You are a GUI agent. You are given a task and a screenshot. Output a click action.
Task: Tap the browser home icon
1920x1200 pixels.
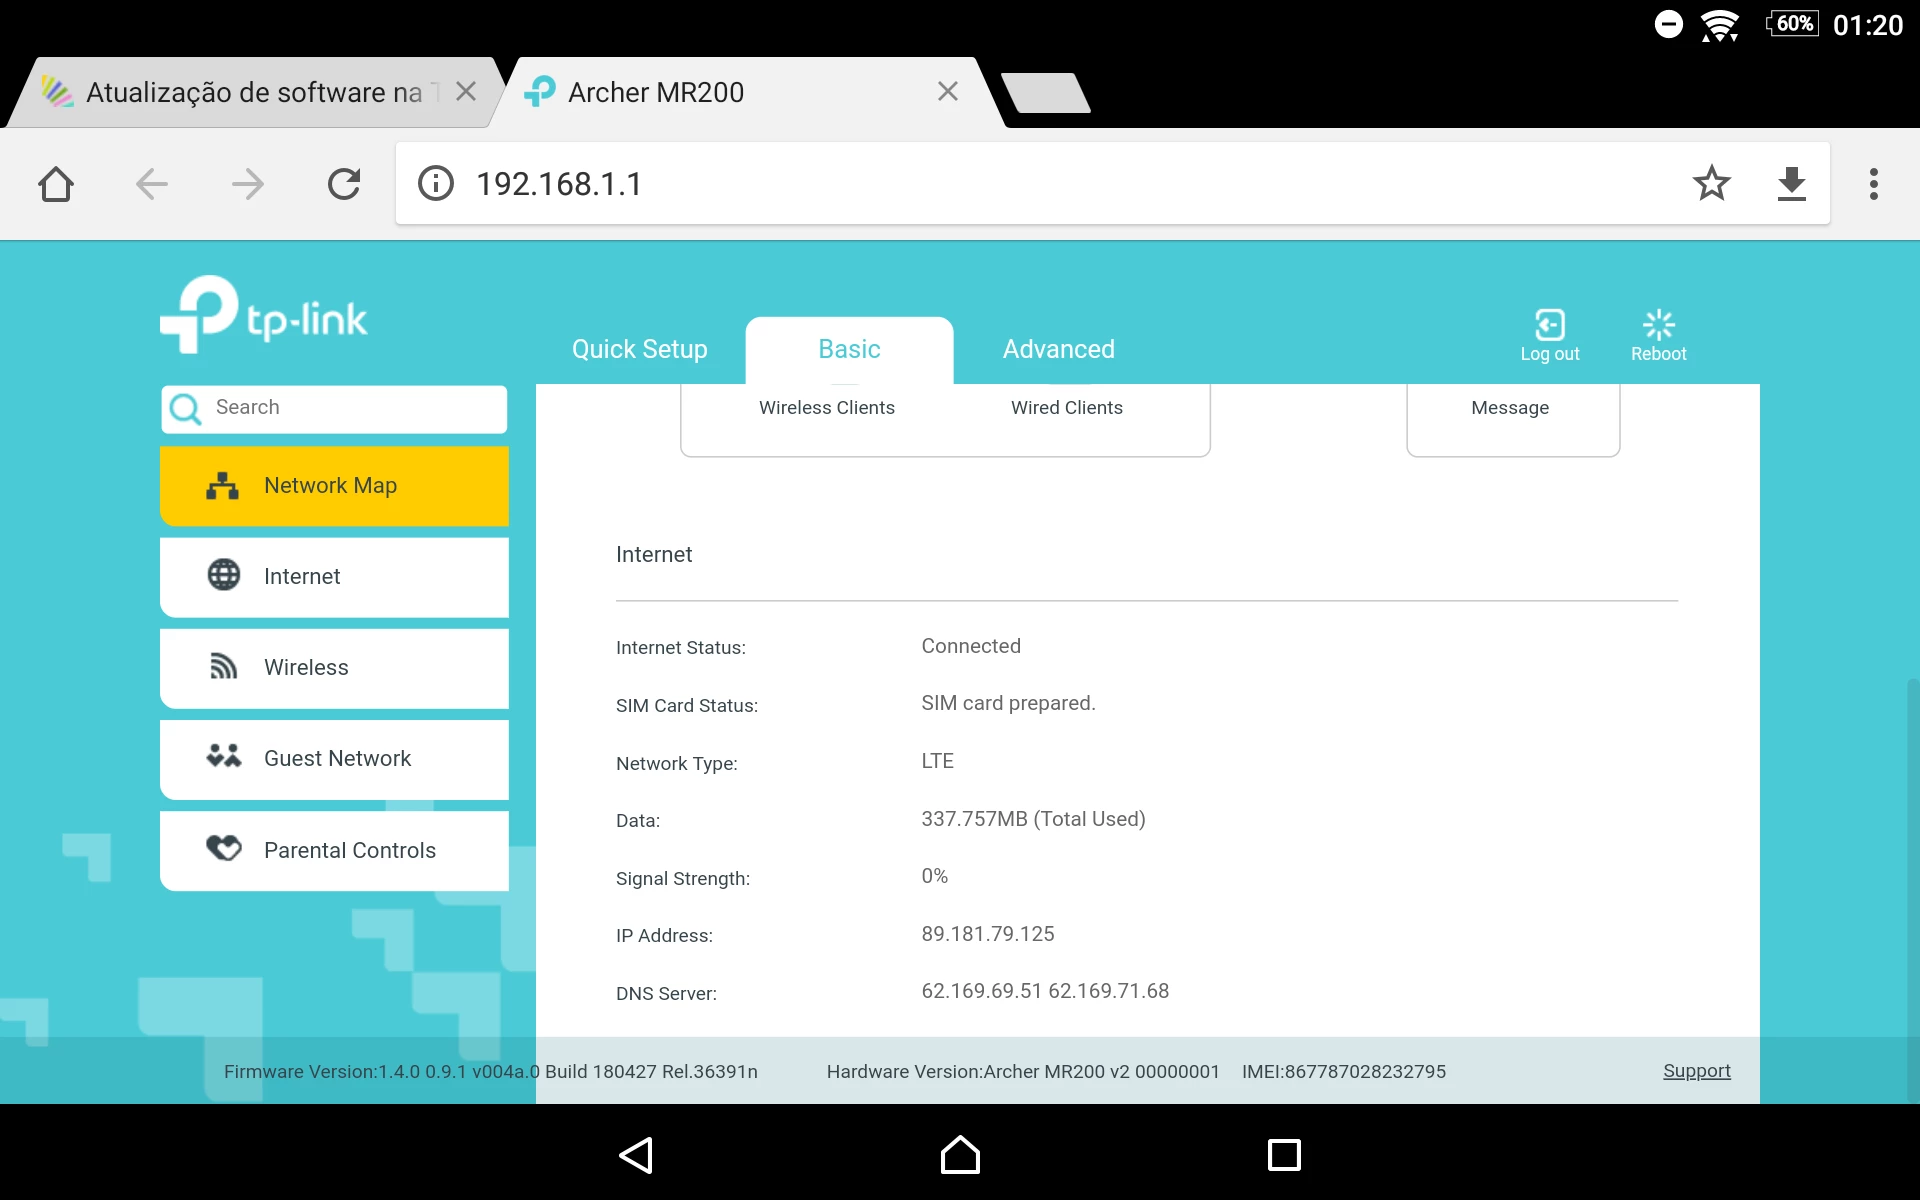click(56, 184)
